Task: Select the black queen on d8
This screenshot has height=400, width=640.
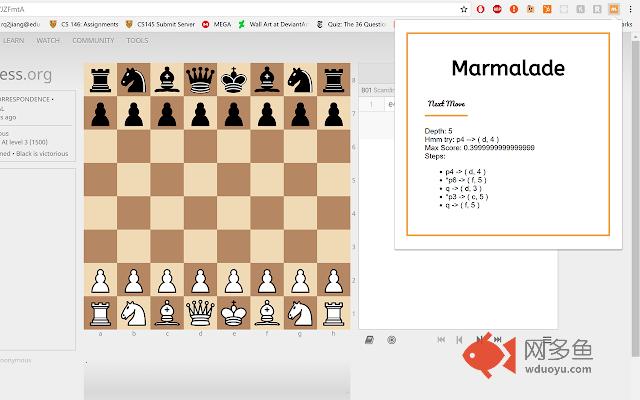Action: pyautogui.click(x=200, y=80)
